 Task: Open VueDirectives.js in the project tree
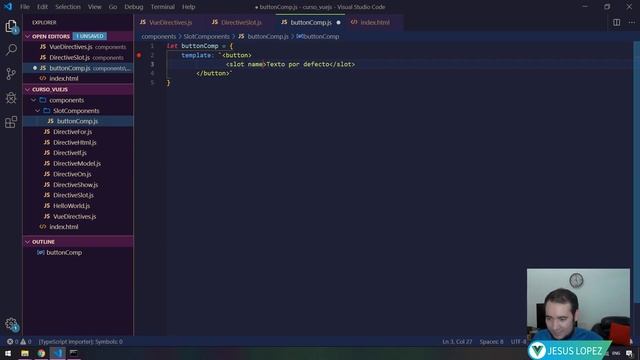[x=78, y=216]
